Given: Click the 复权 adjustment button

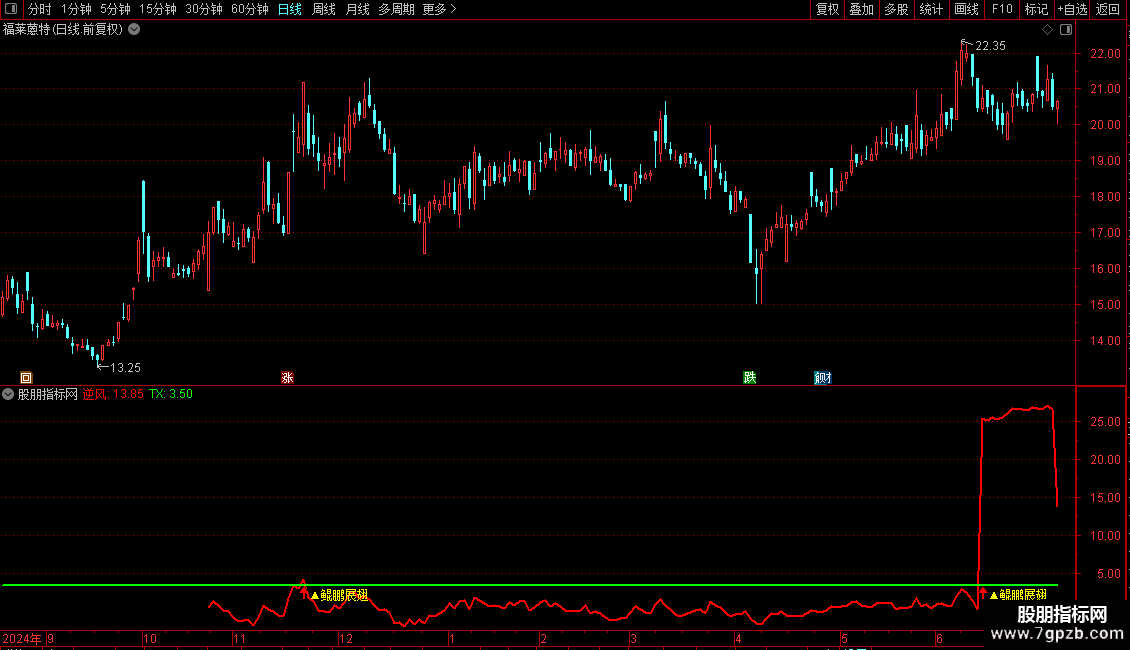Looking at the screenshot, I should tap(827, 9).
